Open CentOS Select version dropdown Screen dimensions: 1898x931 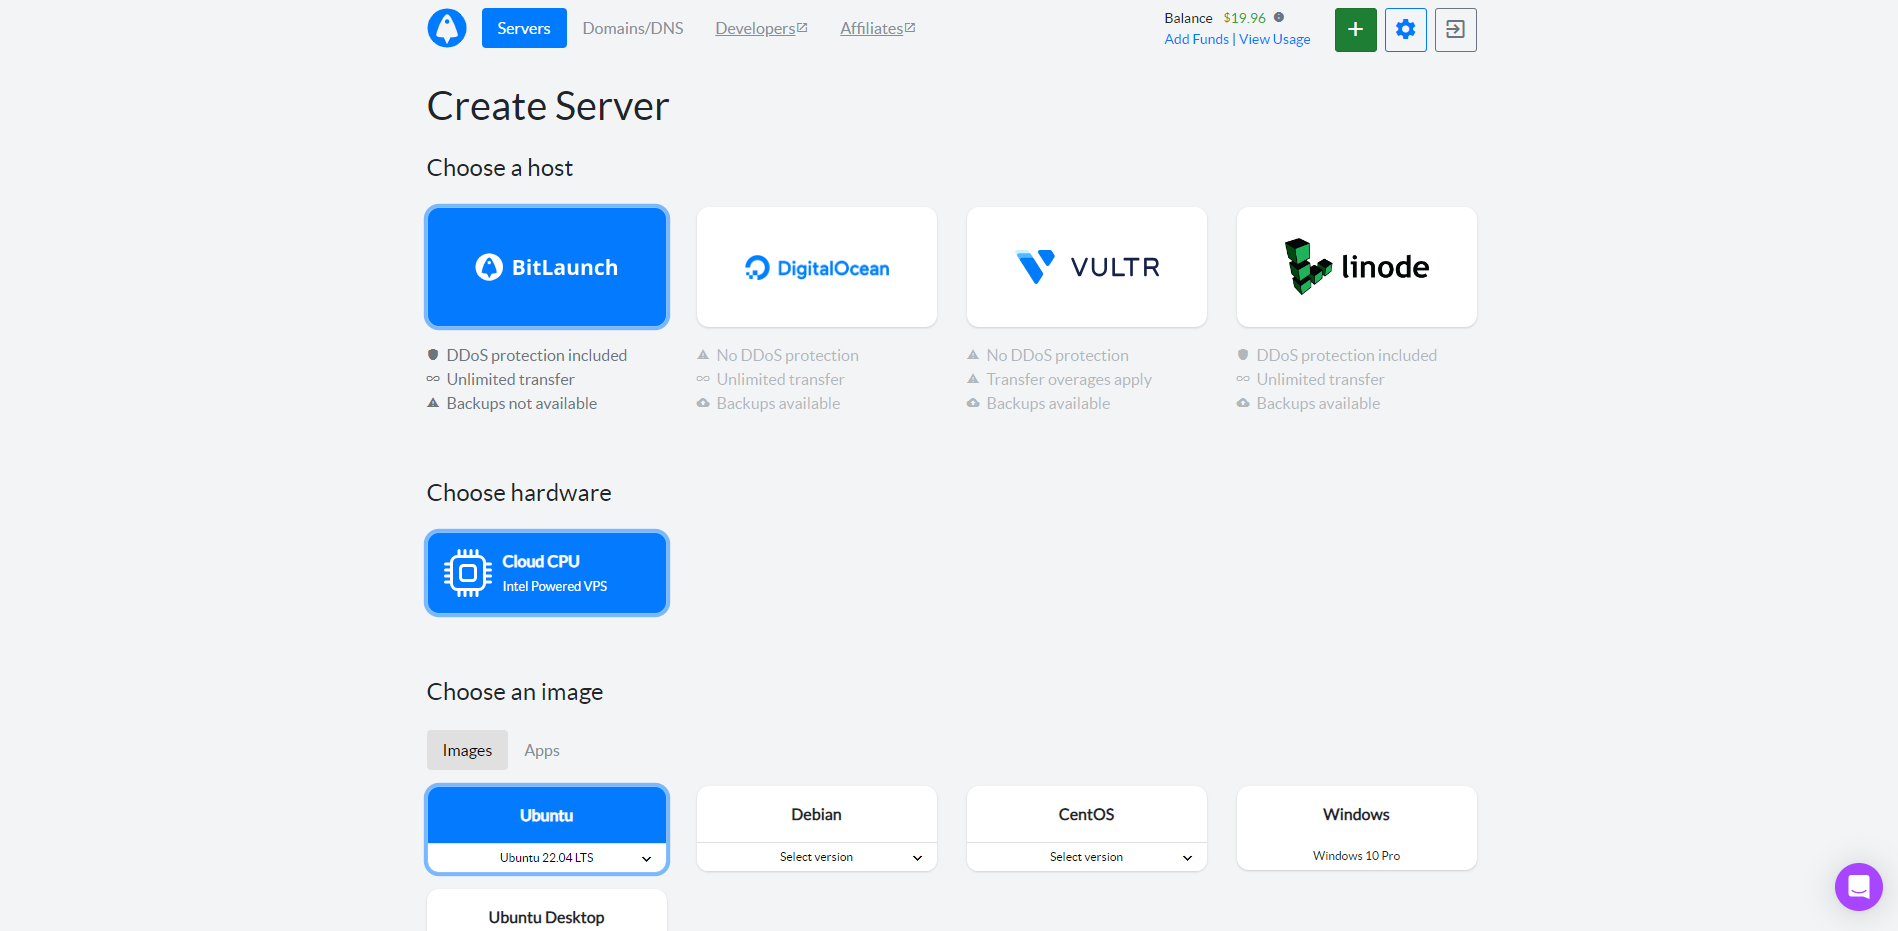[1087, 857]
